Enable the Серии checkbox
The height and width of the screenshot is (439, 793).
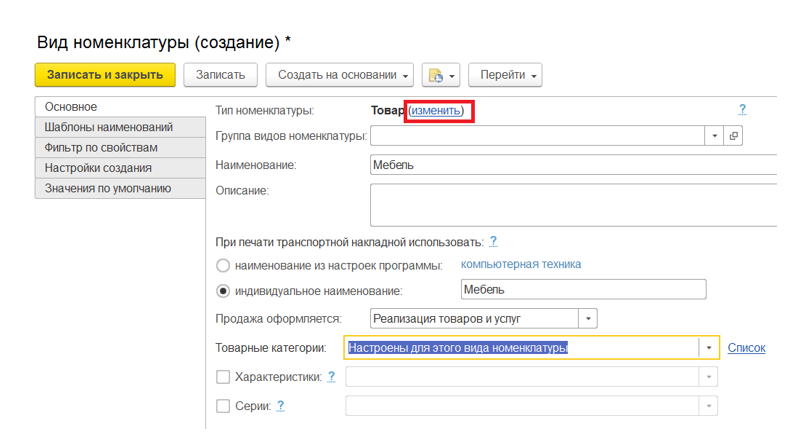point(223,406)
